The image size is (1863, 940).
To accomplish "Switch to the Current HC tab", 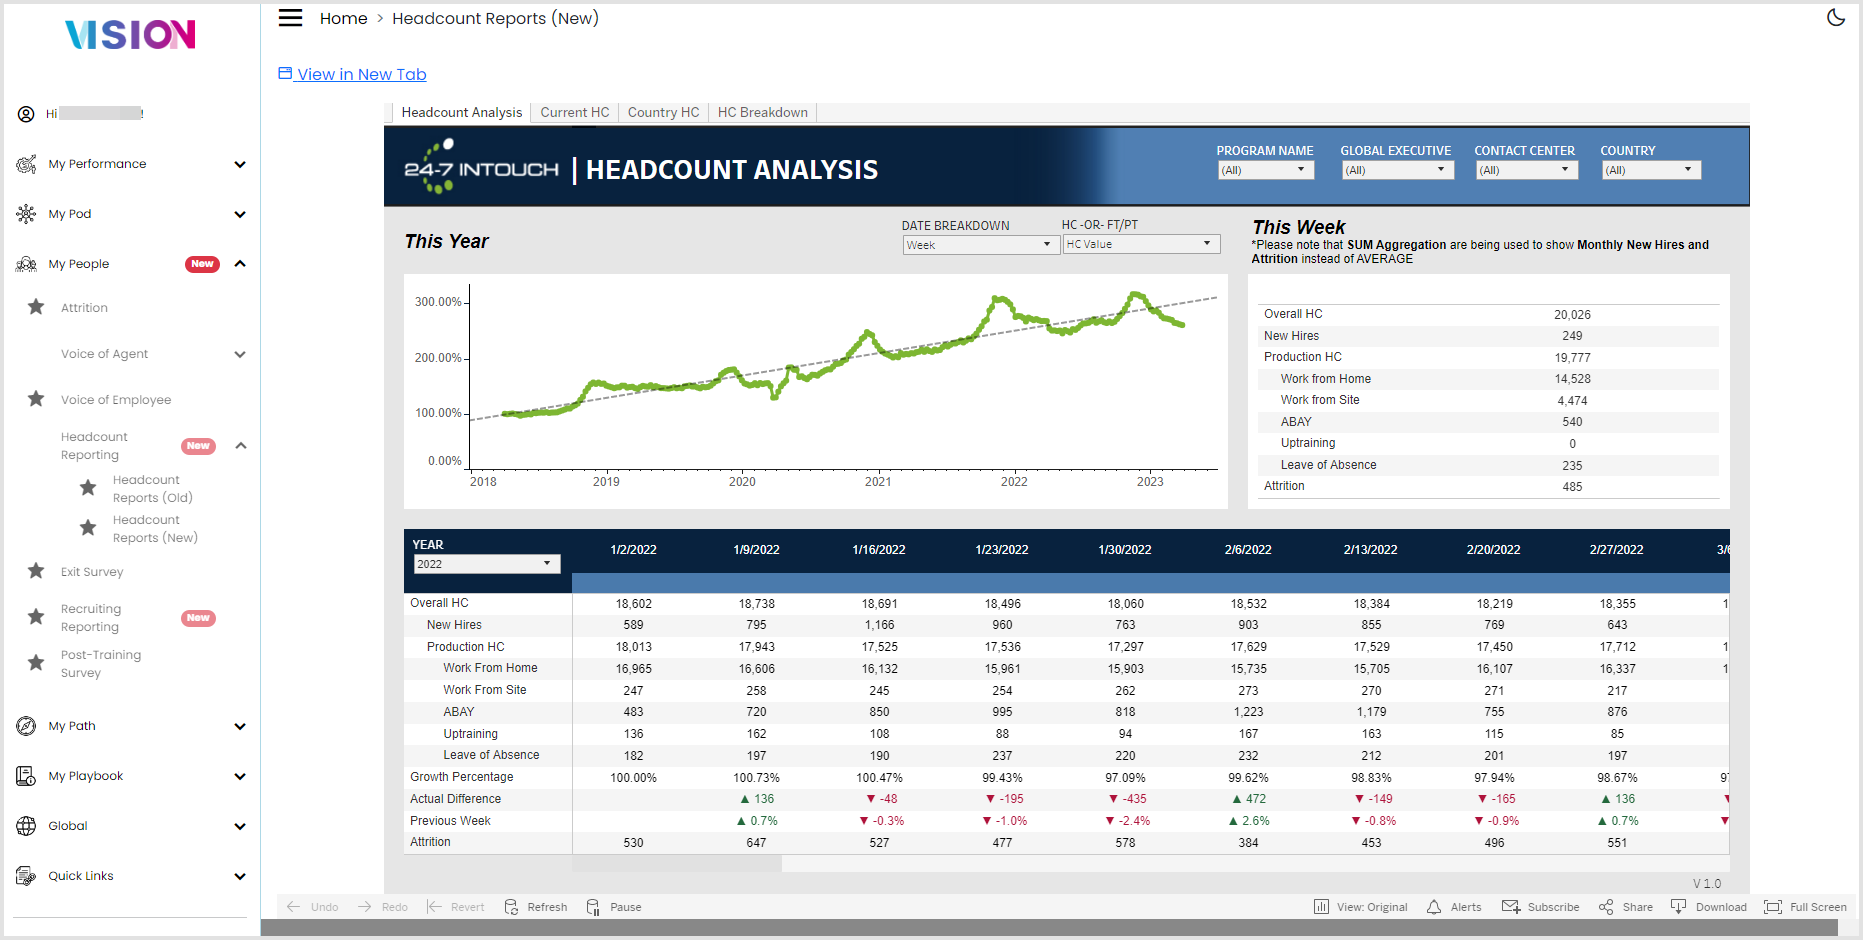I will [x=575, y=112].
